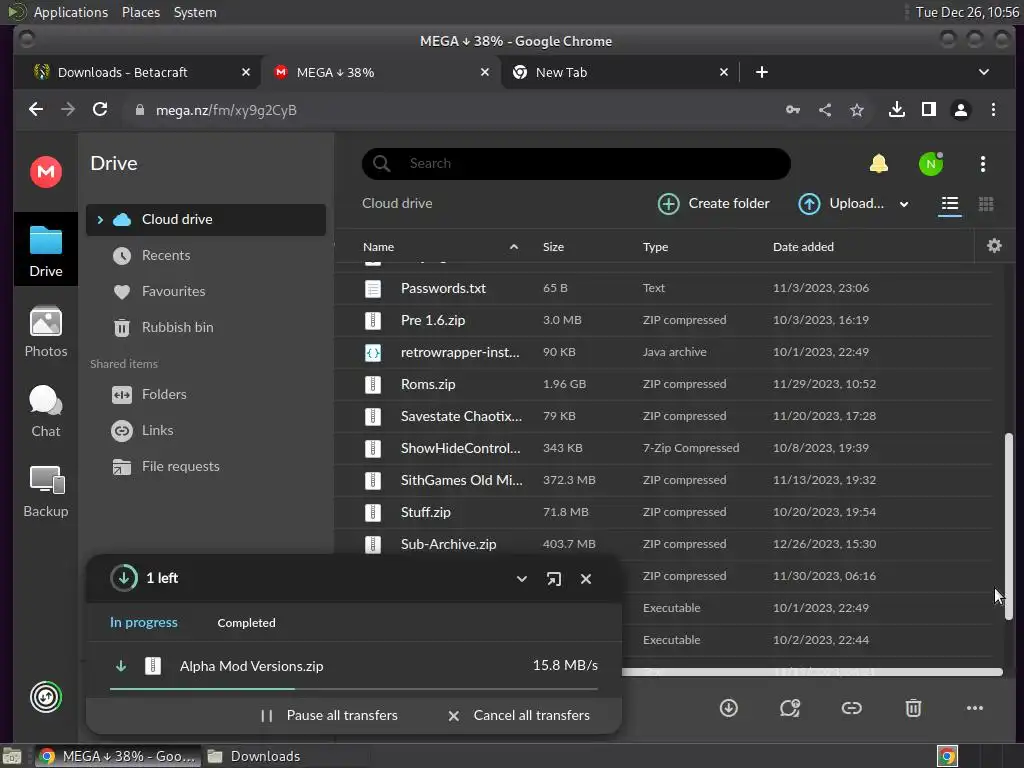This screenshot has width=1024, height=768.
Task: Open Chrome downloads icon
Action: (x=897, y=110)
